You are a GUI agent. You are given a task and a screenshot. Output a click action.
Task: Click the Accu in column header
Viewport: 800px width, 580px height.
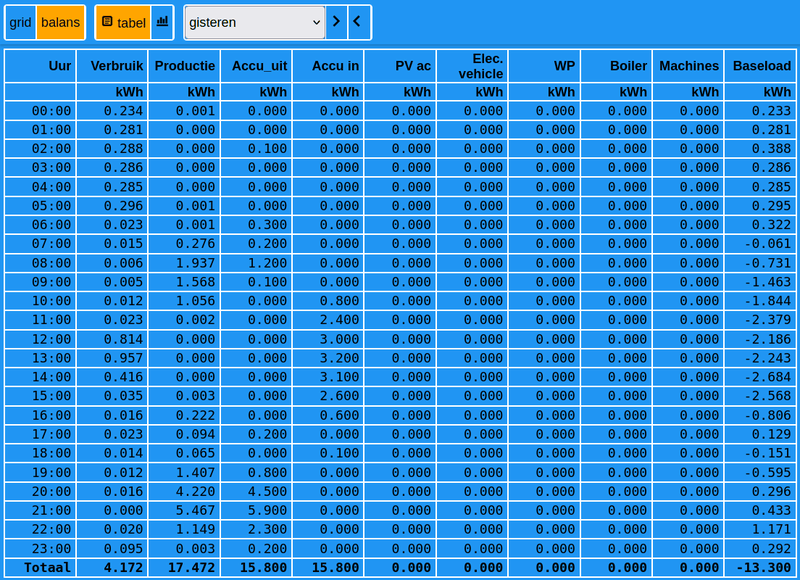coord(328,66)
